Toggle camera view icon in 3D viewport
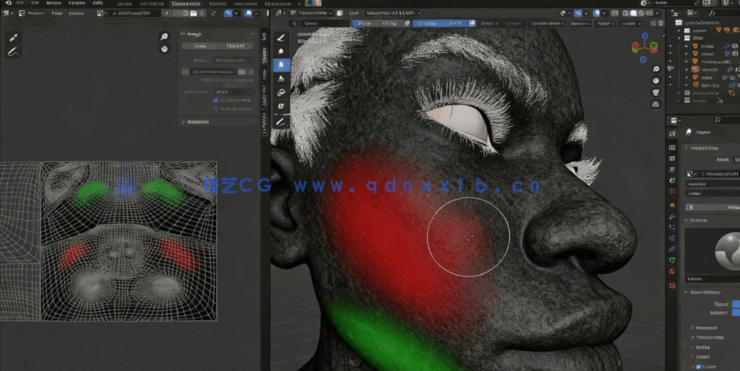This screenshot has width=740, height=371. tap(656, 93)
